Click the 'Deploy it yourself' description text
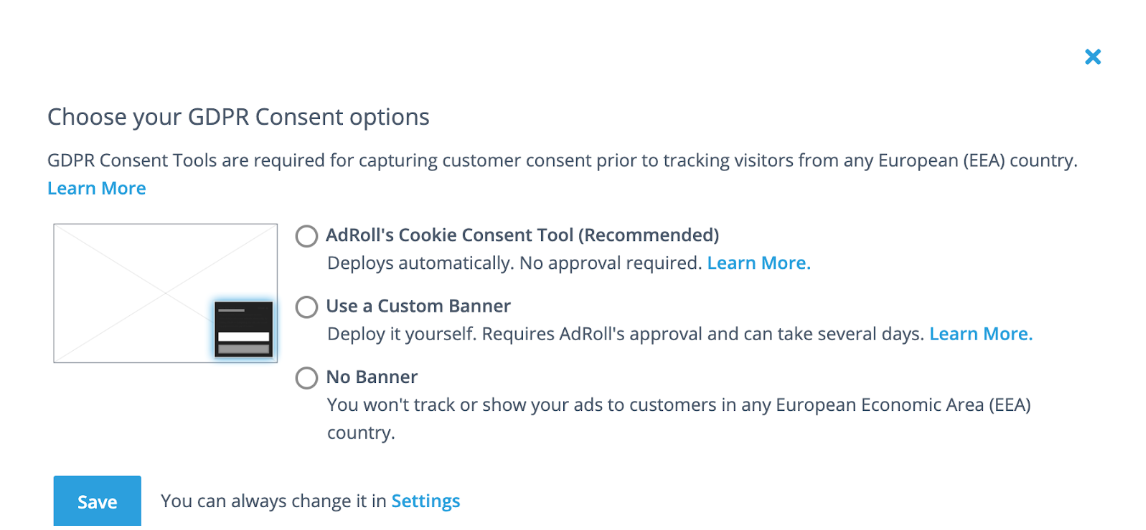Screen dimensions: 1146x530 (x=625, y=334)
